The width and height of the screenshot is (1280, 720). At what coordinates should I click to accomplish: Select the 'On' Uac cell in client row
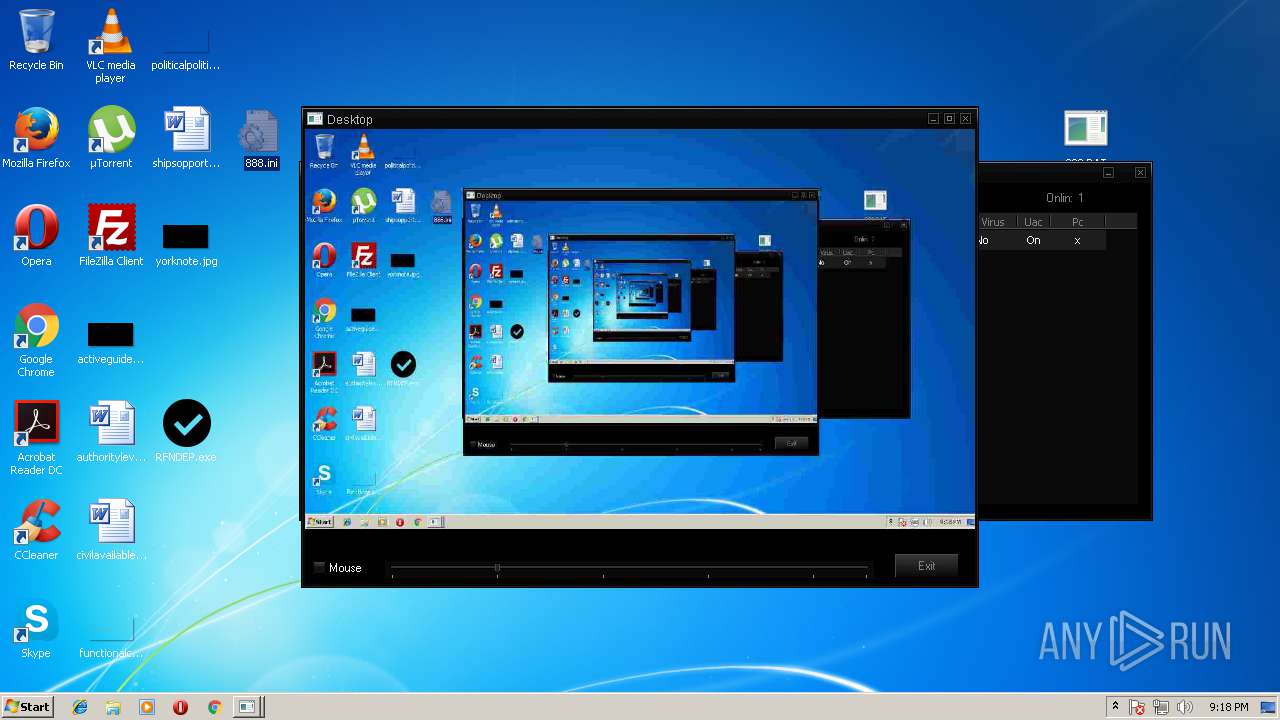1033,240
